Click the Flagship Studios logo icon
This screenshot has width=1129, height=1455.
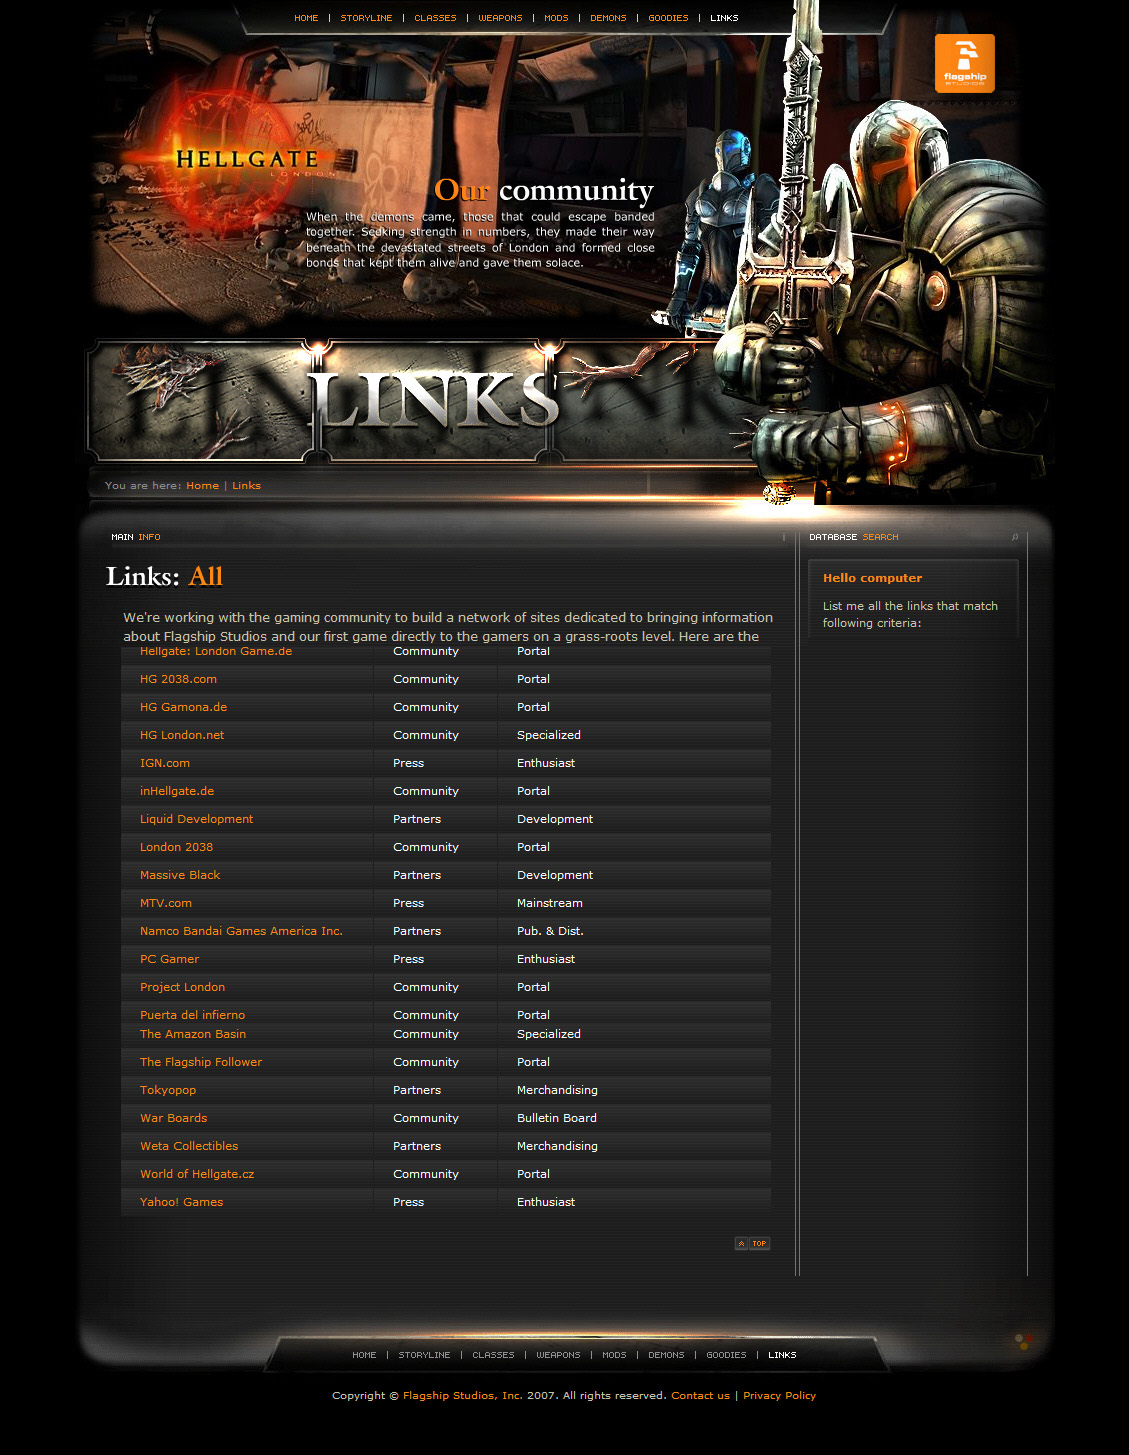(x=964, y=63)
